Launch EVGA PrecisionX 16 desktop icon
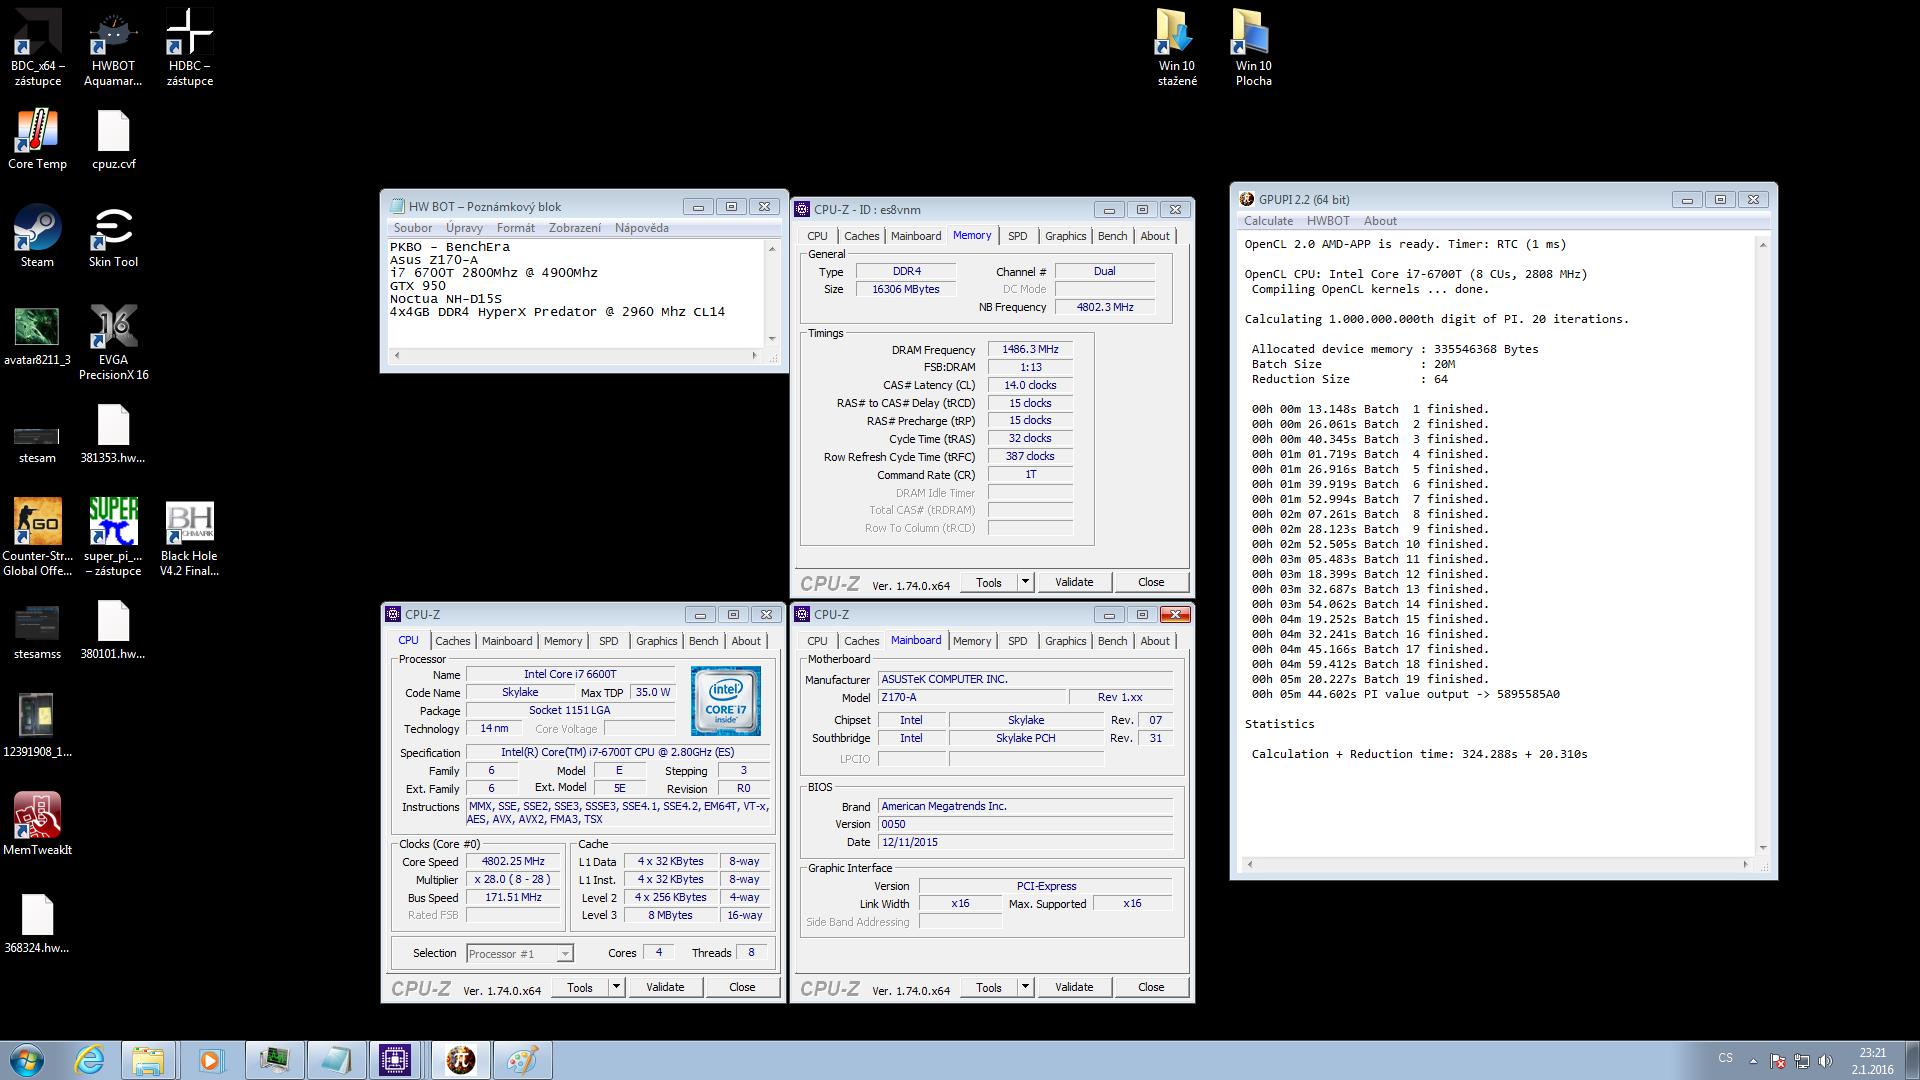This screenshot has height=1080, width=1920. coord(113,342)
